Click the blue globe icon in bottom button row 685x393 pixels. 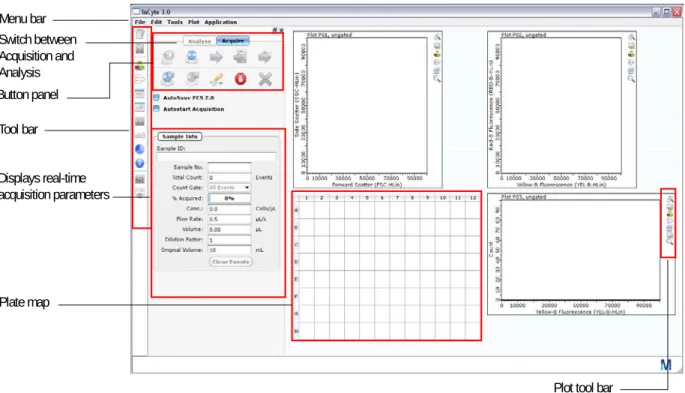pos(168,79)
